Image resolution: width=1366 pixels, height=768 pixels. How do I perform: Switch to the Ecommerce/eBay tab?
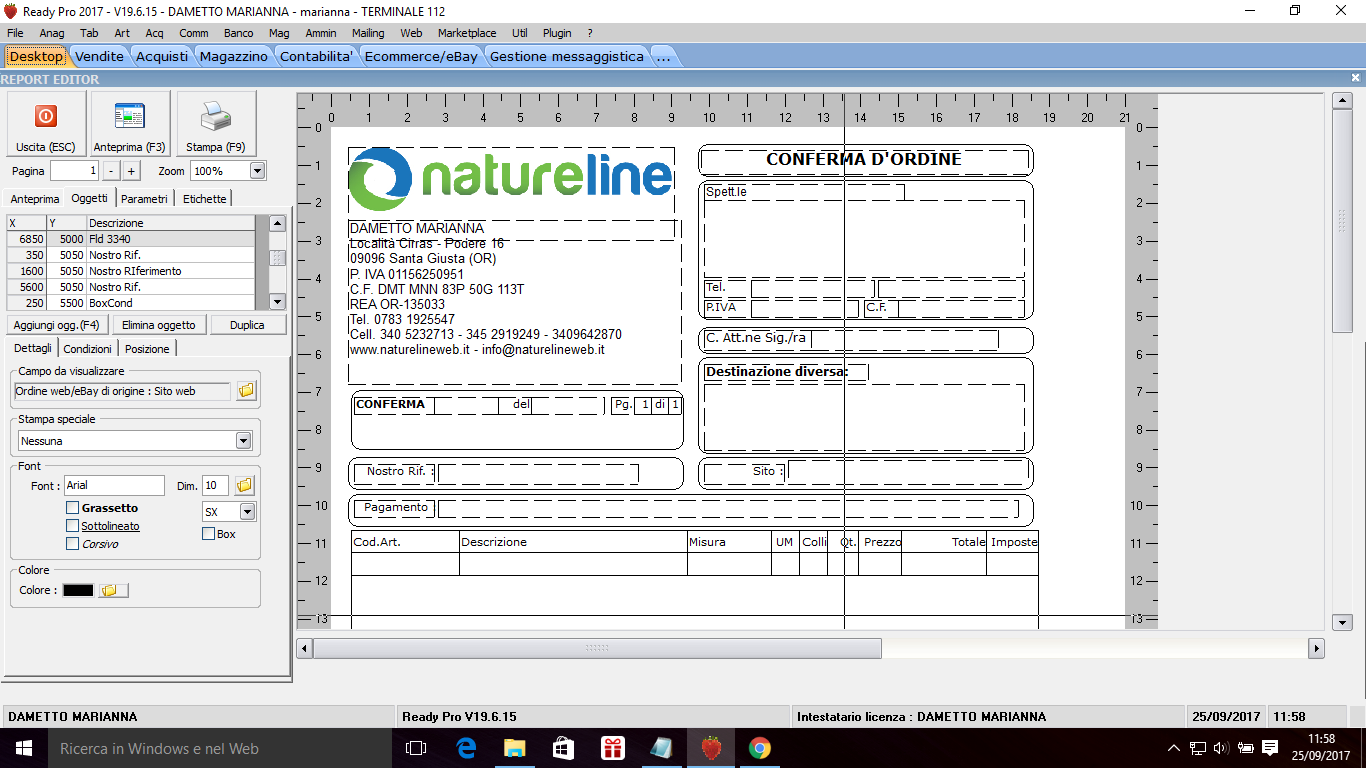click(421, 56)
